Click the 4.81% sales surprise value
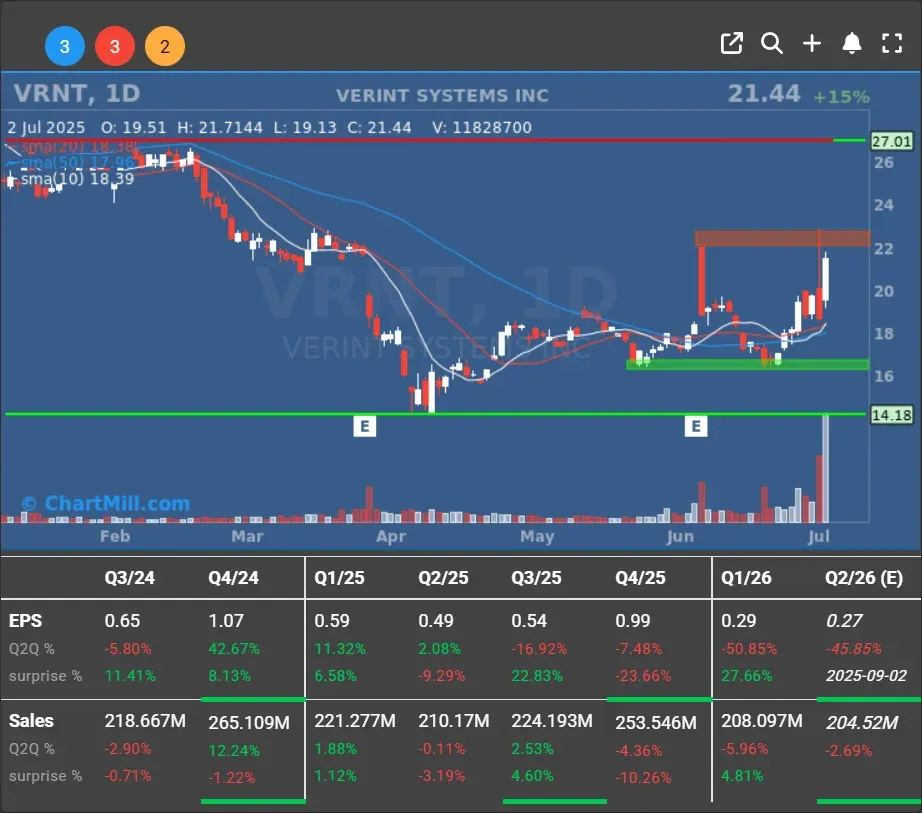This screenshot has height=813, width=922. pyautogui.click(x=742, y=776)
